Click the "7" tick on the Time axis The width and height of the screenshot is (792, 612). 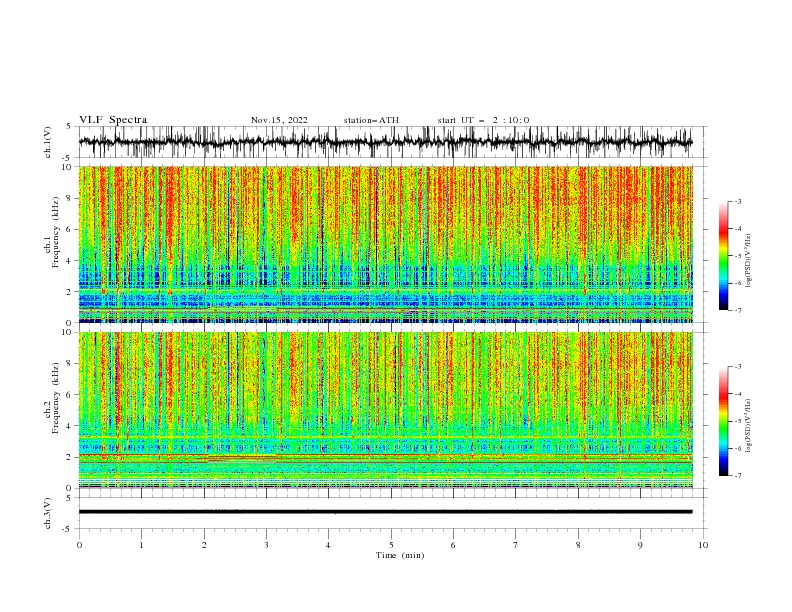[515, 545]
